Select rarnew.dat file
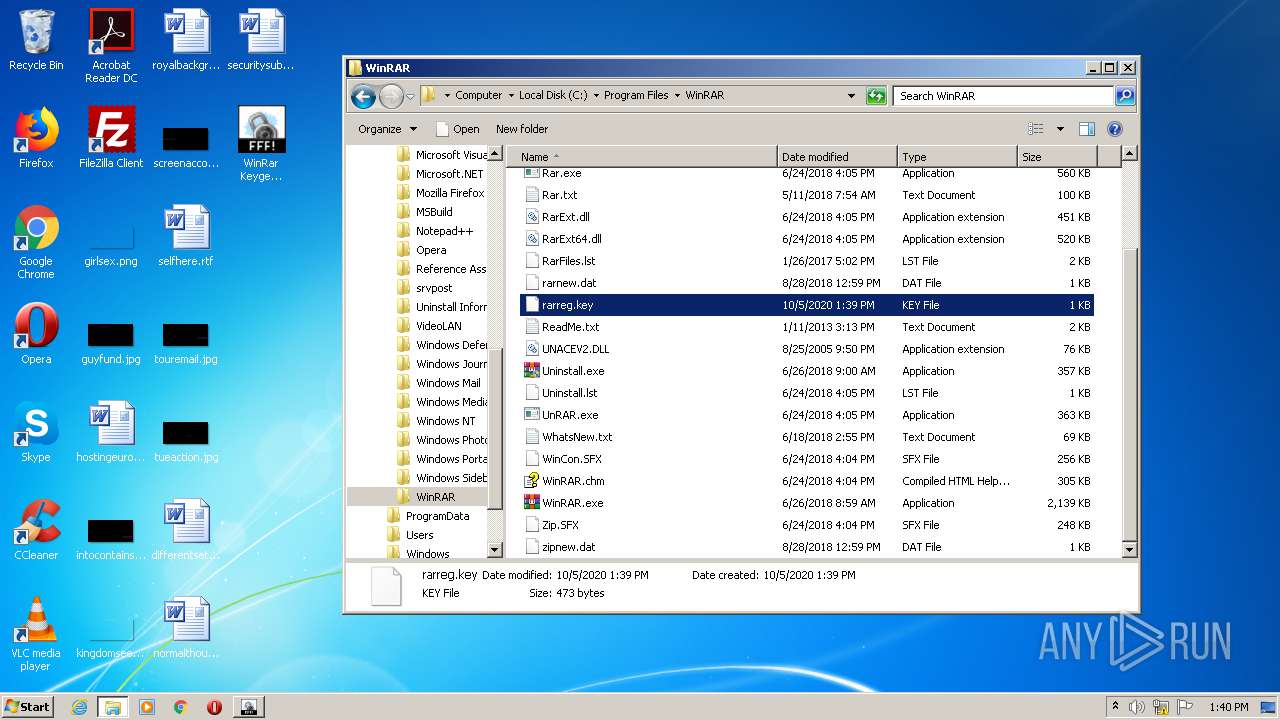Screen dimensions: 1280x720 tap(568, 283)
